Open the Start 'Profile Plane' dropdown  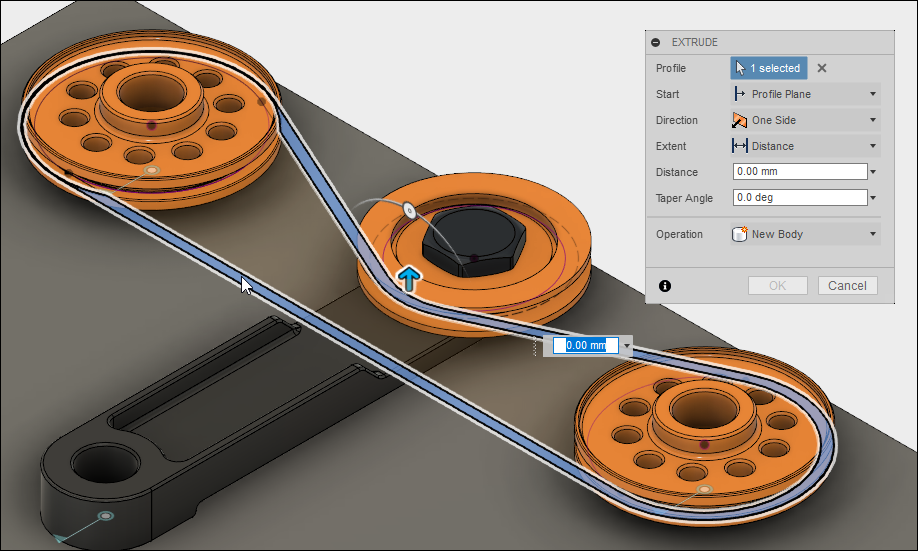point(806,94)
